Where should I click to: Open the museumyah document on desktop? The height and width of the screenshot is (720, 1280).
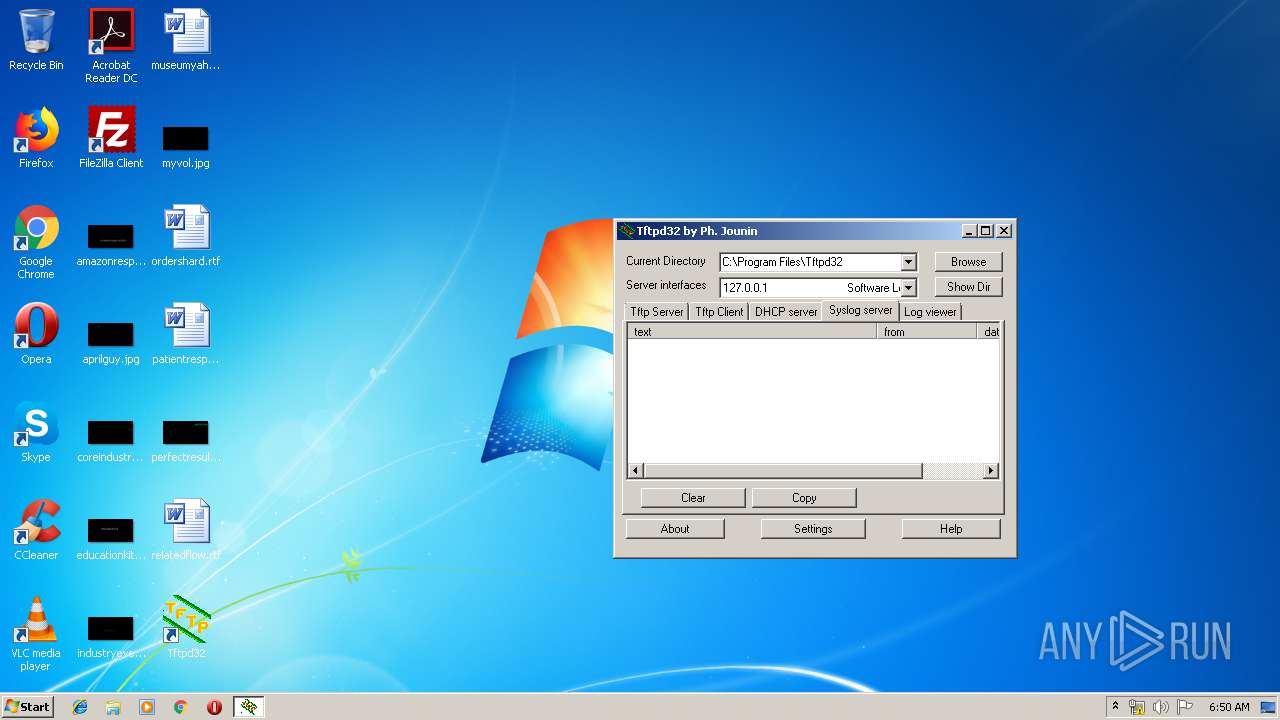pos(186,41)
